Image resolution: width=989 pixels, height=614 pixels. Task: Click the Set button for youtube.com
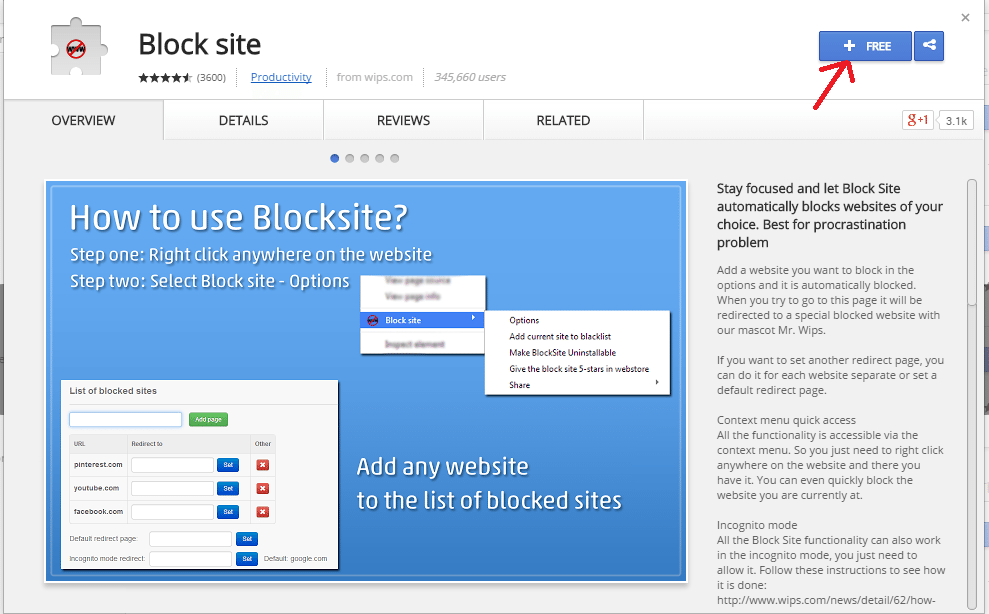(x=228, y=488)
